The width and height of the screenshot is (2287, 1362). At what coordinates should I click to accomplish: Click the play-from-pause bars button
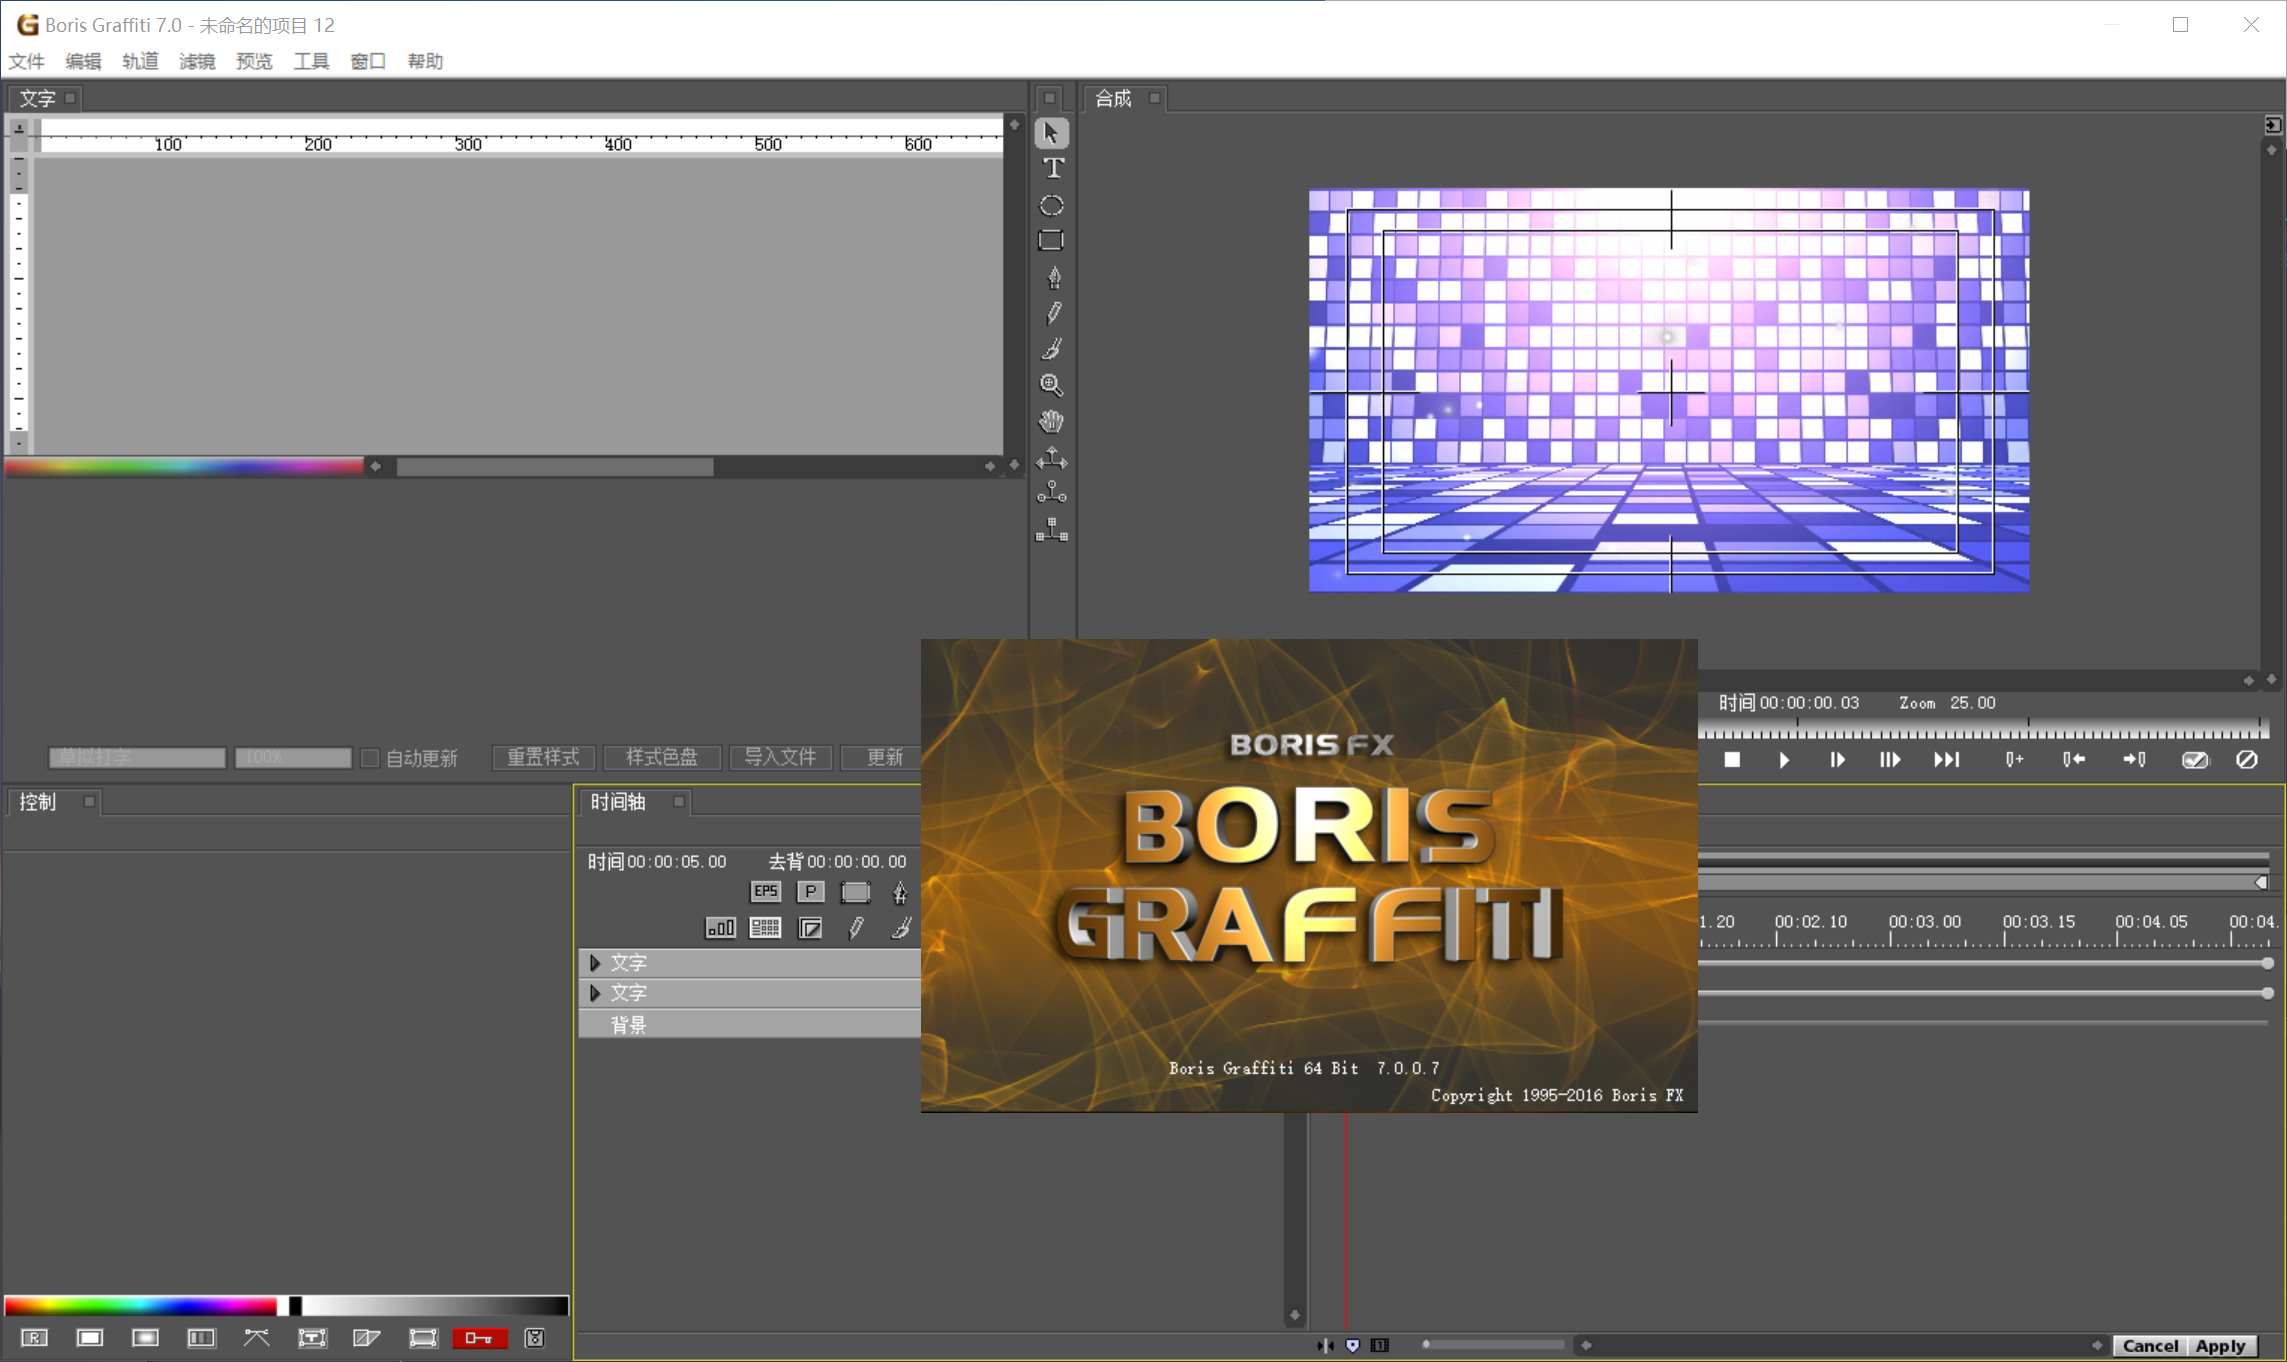[x=1890, y=760]
